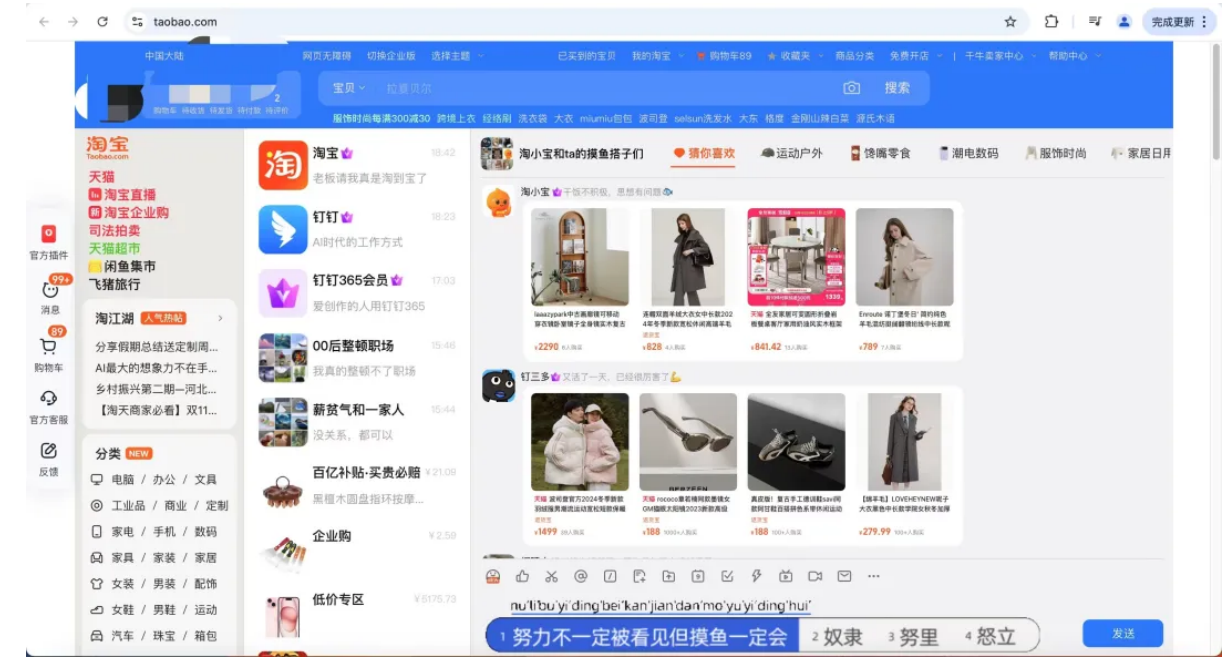
Task: Open browser extensions puzzle icon
Action: pos(1051,21)
